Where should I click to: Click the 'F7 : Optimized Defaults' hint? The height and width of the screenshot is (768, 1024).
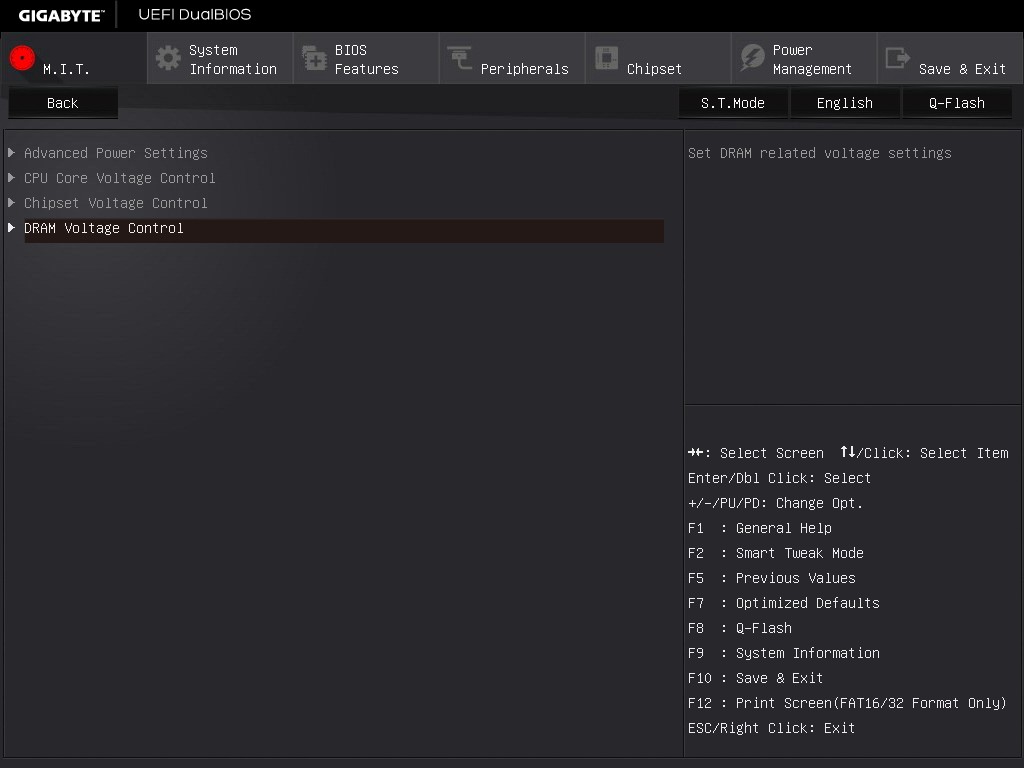[784, 603]
